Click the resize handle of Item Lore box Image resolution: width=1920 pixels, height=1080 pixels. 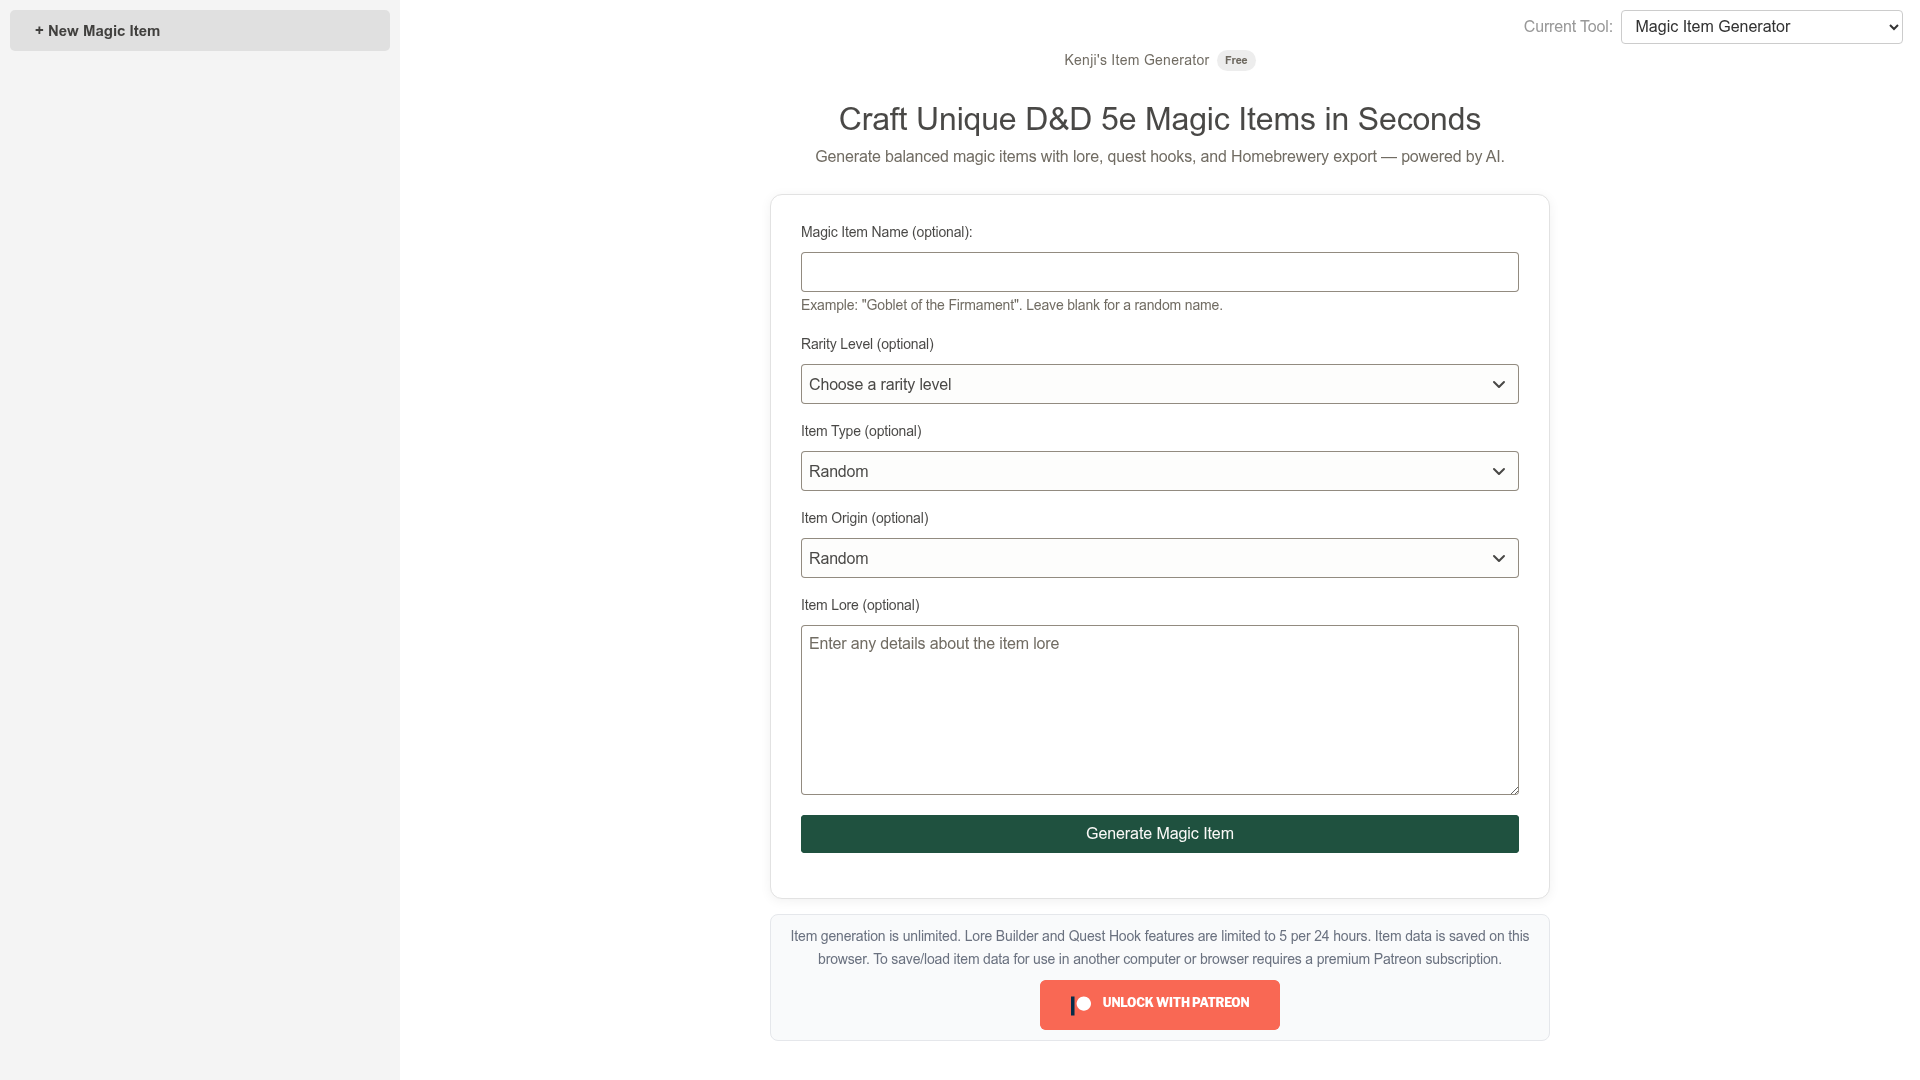coord(1513,789)
